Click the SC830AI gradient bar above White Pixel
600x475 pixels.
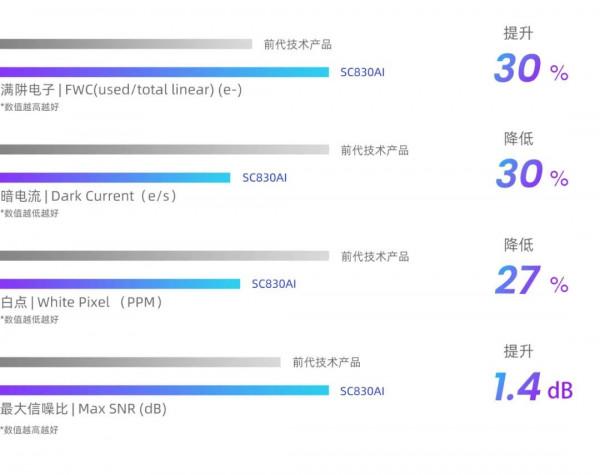[x=120, y=283]
